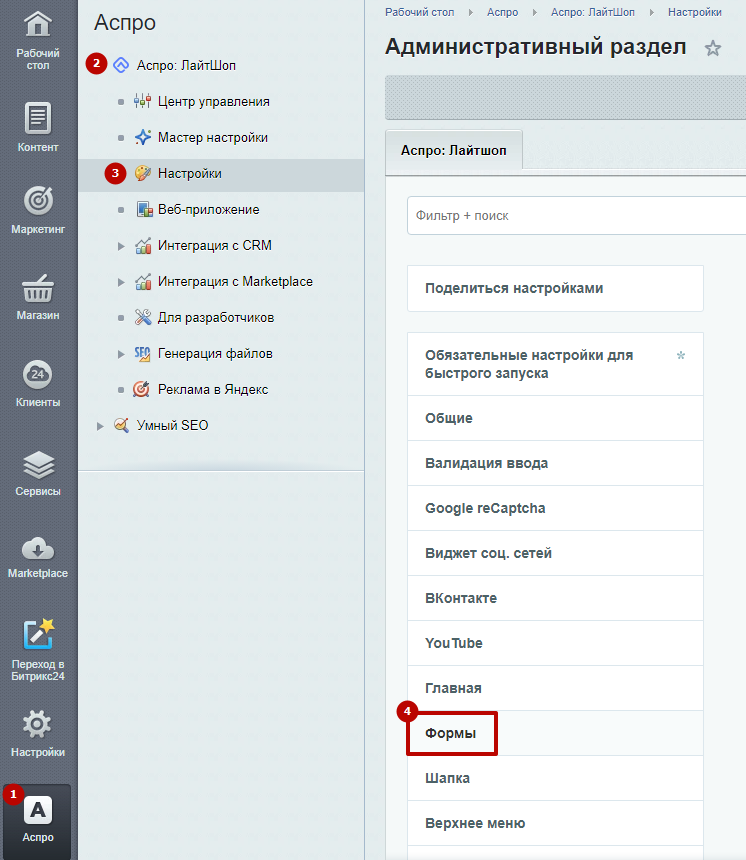Screen dimensions: 746x860
Task: Expand the Умный SEO branch
Action: coord(99,426)
